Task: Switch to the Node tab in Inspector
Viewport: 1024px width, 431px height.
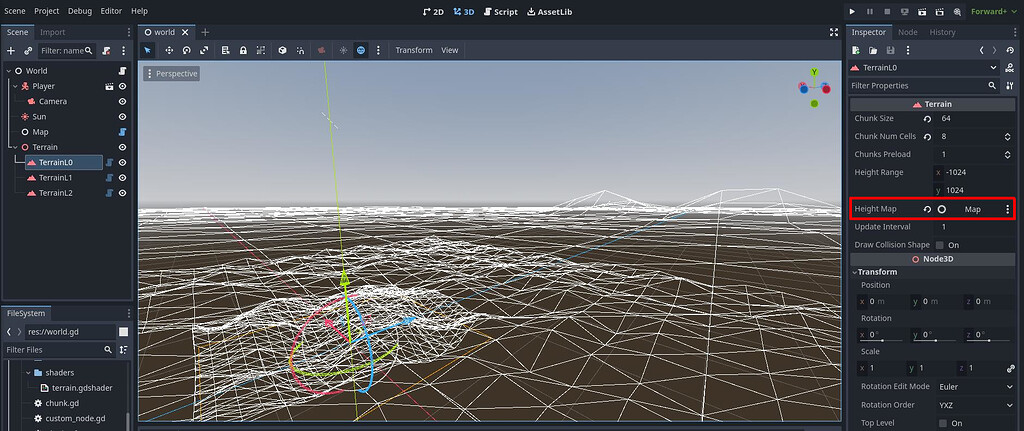Action: pos(907,32)
